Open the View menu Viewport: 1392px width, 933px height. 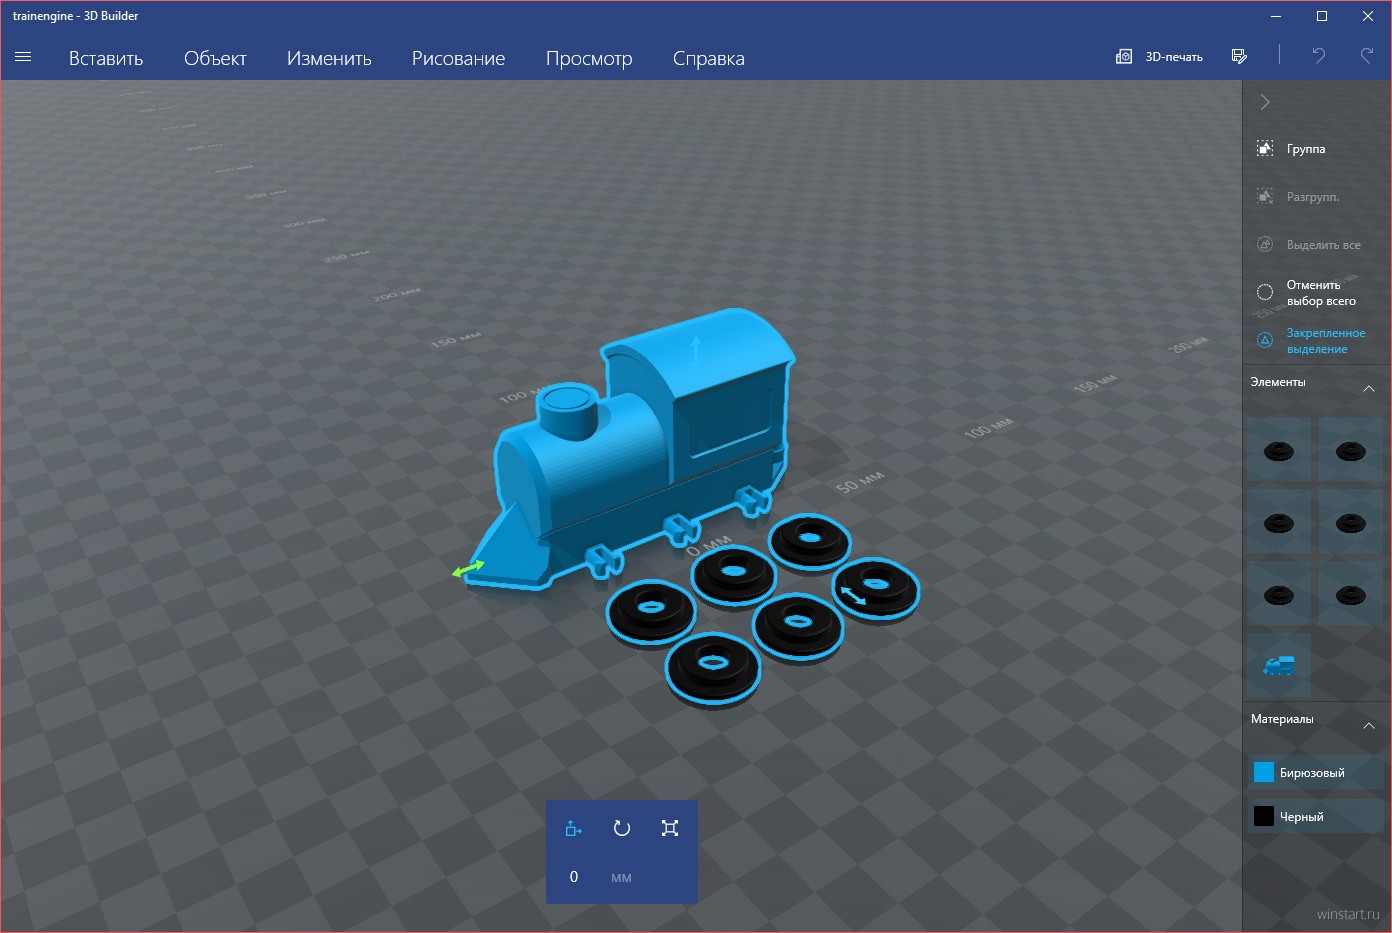(588, 58)
